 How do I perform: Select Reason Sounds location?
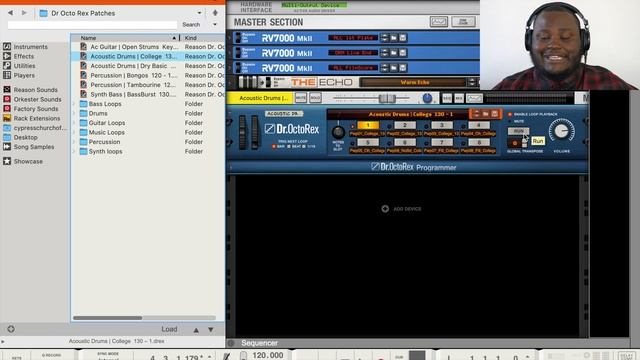pyautogui.click(x=30, y=89)
